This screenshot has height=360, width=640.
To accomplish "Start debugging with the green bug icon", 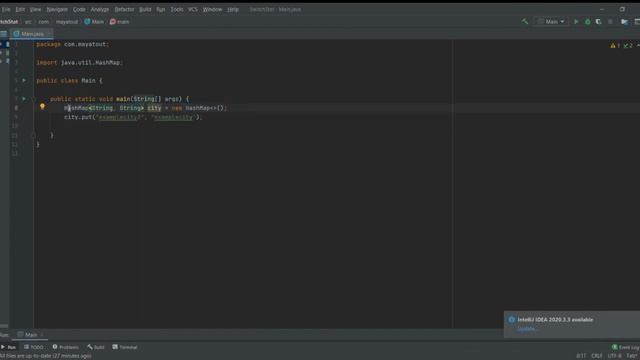I will (x=587, y=21).
